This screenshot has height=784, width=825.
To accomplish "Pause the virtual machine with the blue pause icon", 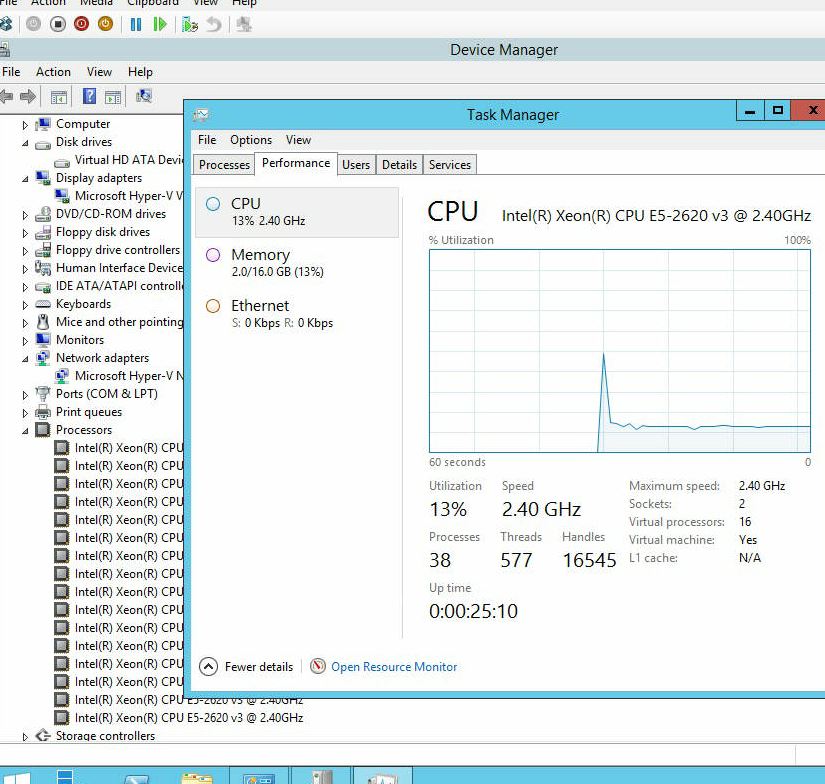I will tap(136, 24).
